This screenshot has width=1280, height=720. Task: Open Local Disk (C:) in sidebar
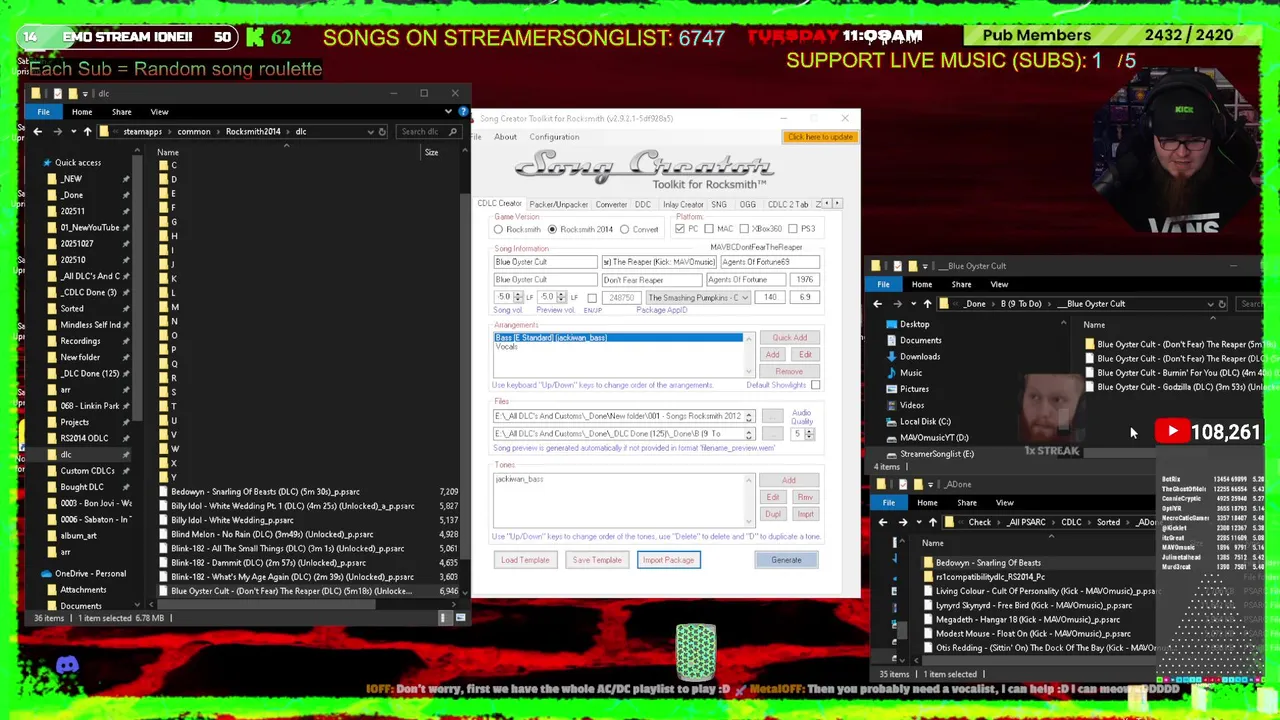[918, 422]
